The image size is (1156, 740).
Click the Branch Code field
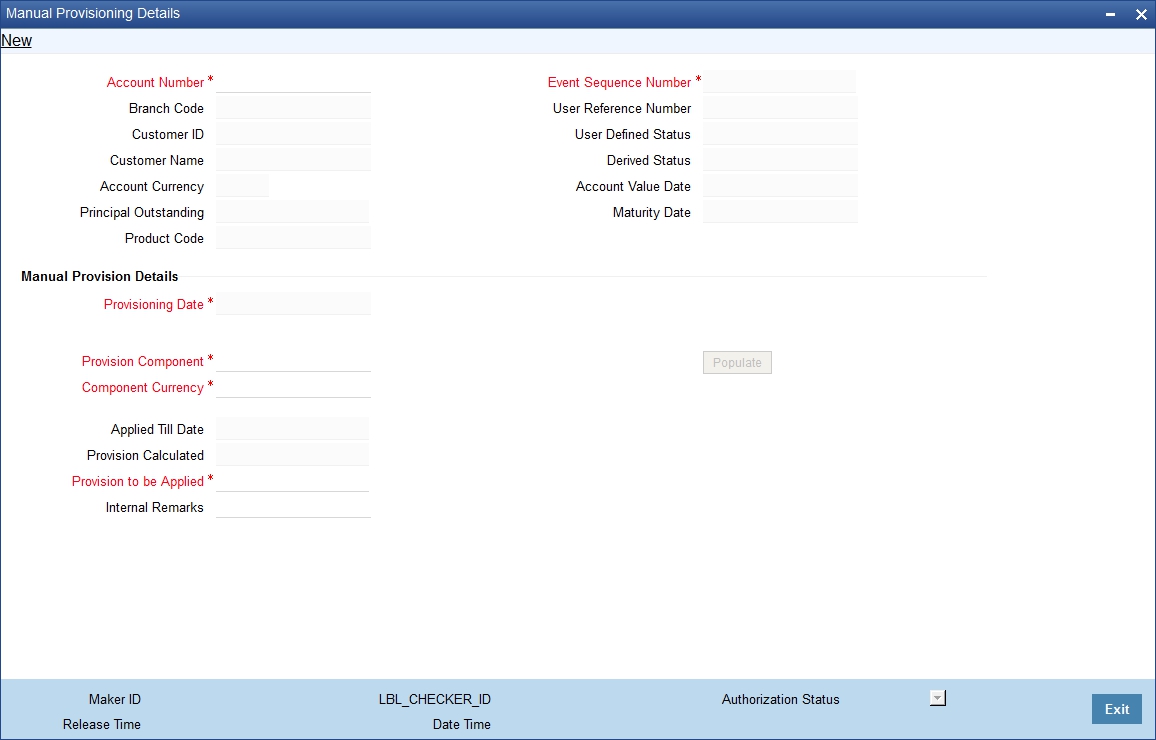tap(293, 108)
